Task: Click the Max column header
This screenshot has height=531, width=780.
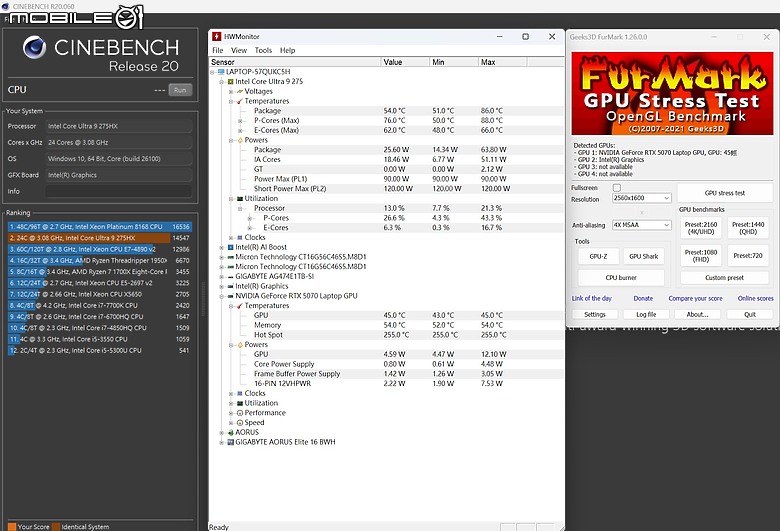Action: (x=502, y=62)
